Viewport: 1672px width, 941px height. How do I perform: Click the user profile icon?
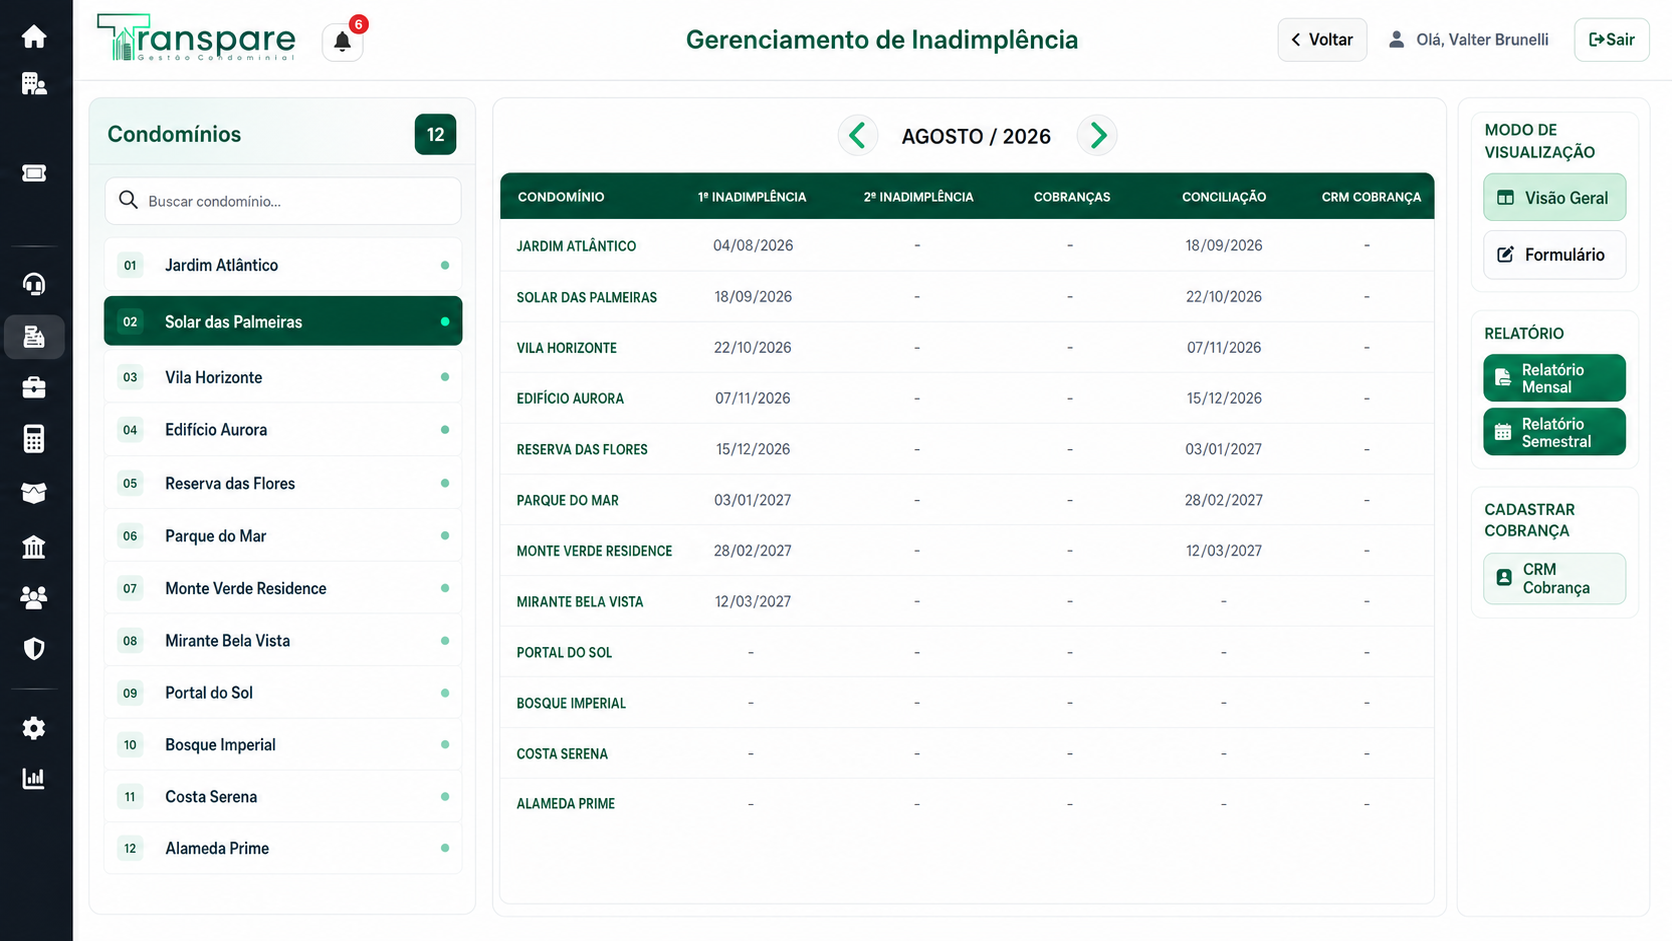[1396, 40]
